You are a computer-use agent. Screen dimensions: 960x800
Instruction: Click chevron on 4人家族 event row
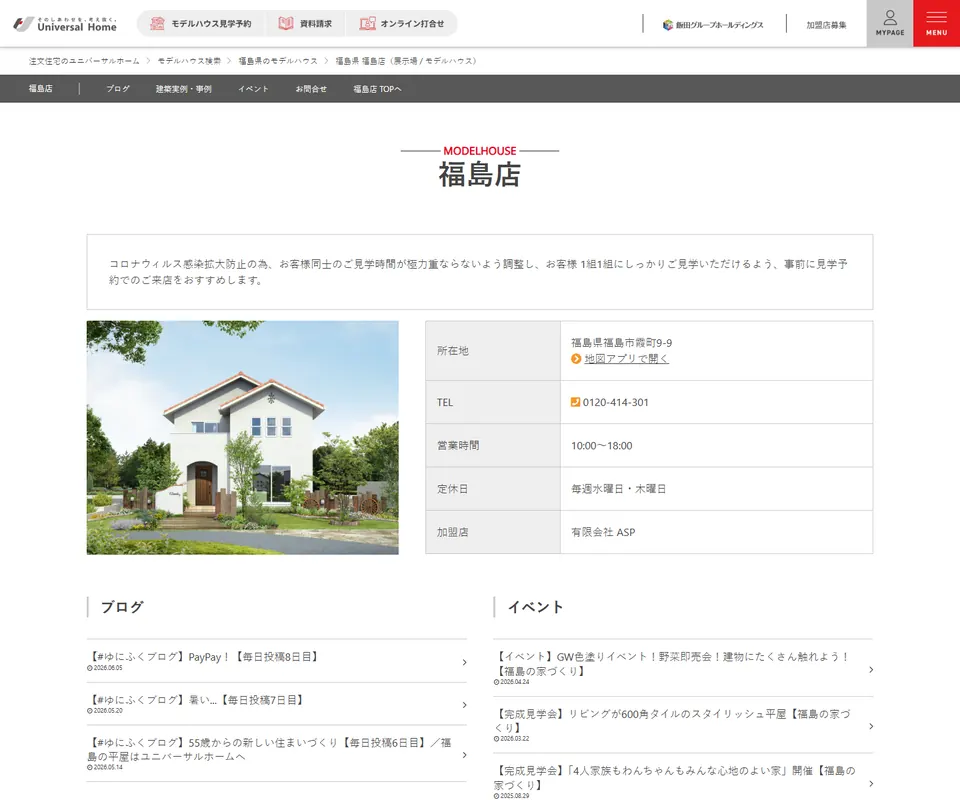coord(871,783)
